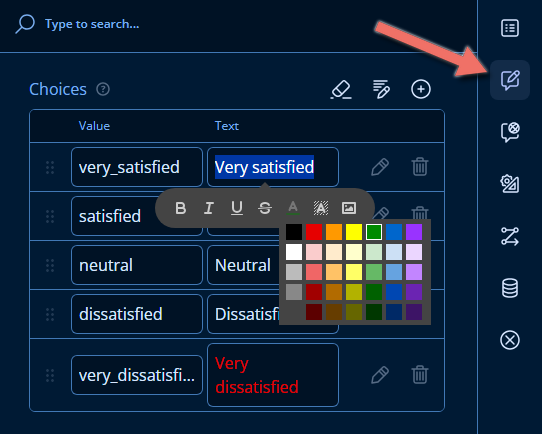Screen dimensions: 542x434
Task: Edit the very_dissatisfied choice with pencil
Action: [x=380, y=375]
